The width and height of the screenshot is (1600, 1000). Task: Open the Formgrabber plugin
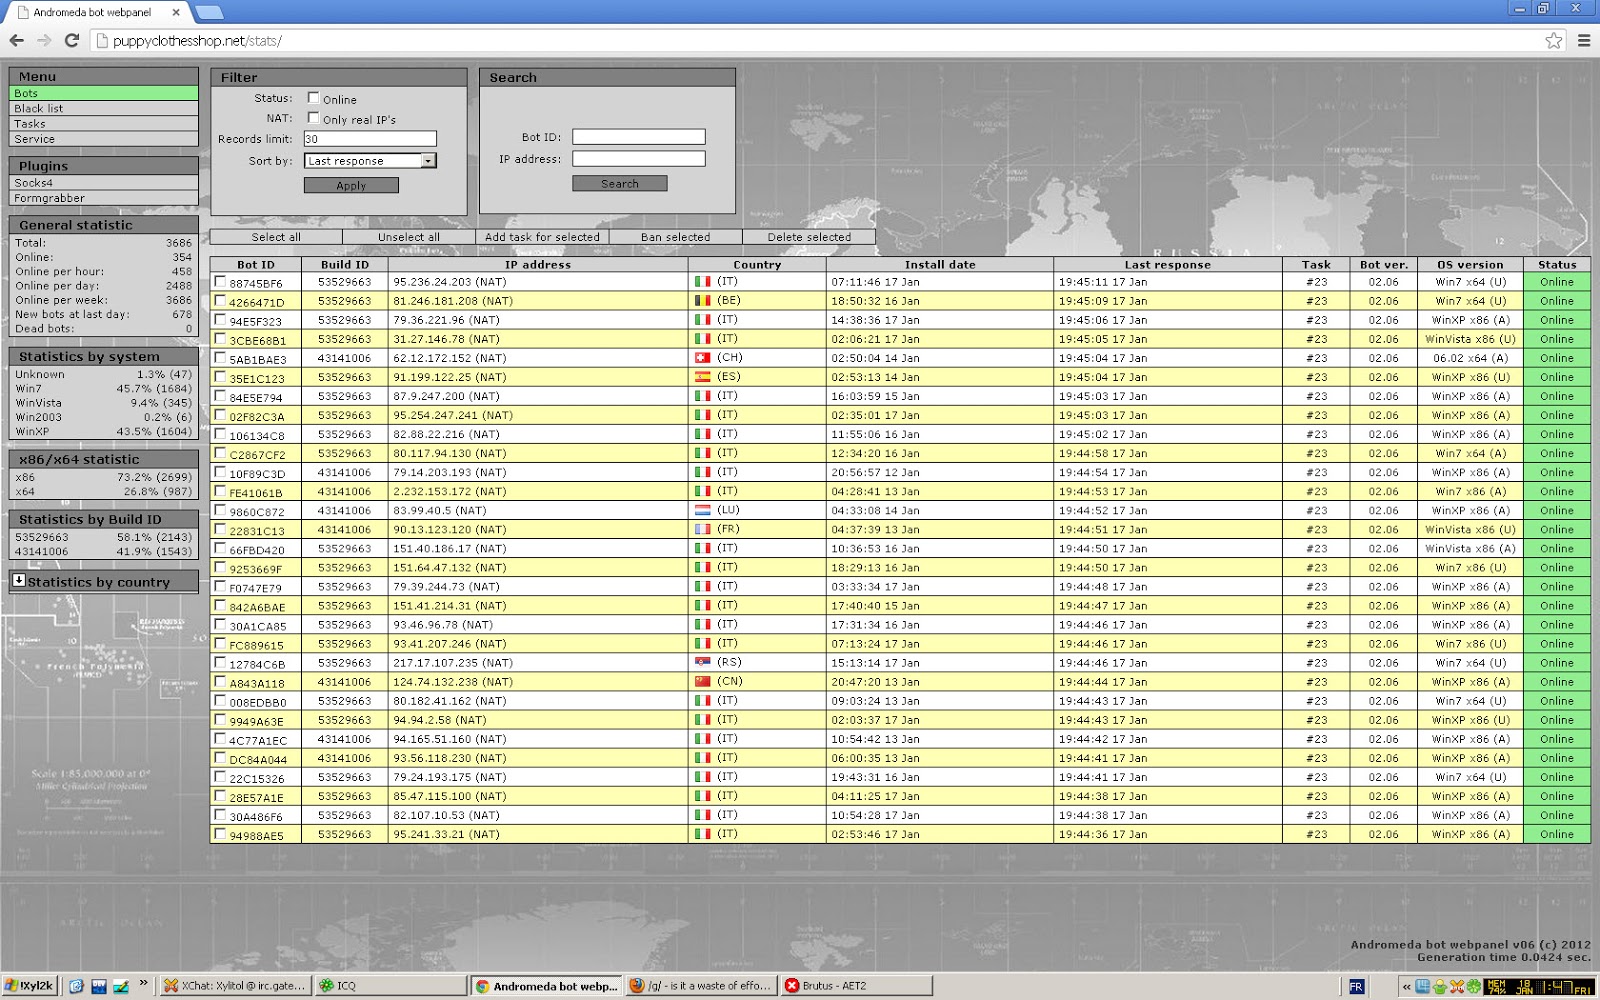coord(104,198)
